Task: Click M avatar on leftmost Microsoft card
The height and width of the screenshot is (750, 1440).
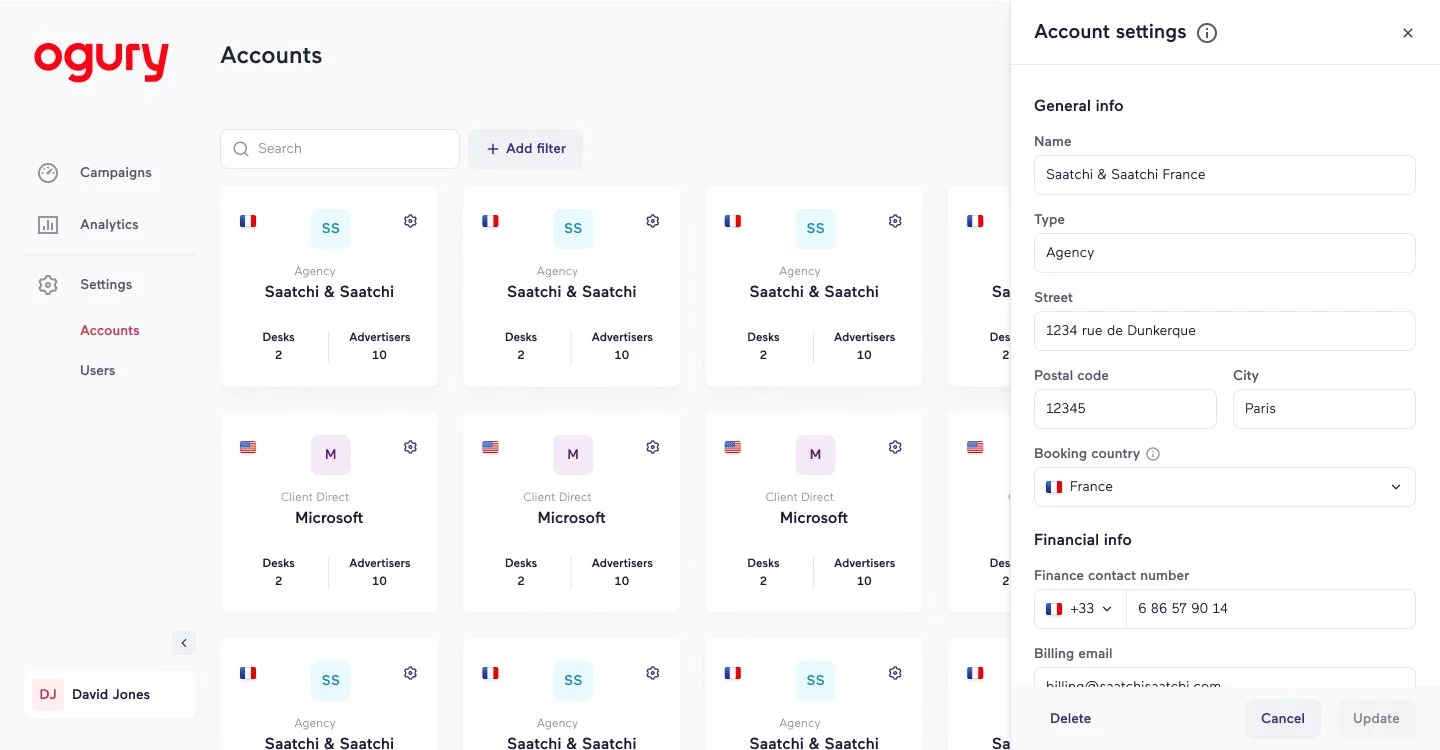Action: [x=331, y=455]
